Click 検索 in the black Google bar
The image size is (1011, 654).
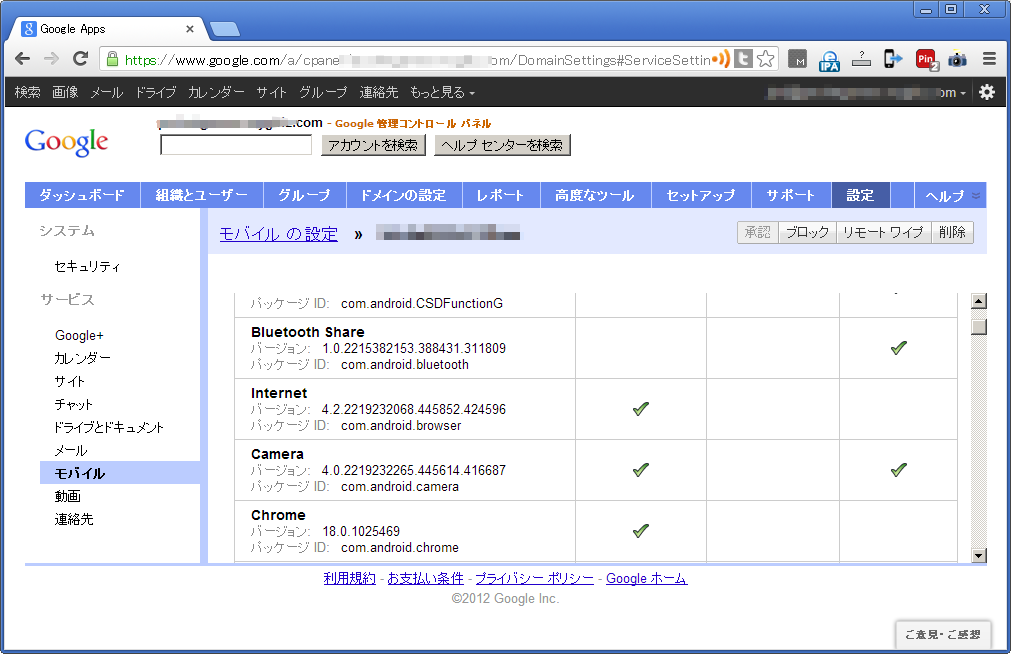click(x=28, y=92)
